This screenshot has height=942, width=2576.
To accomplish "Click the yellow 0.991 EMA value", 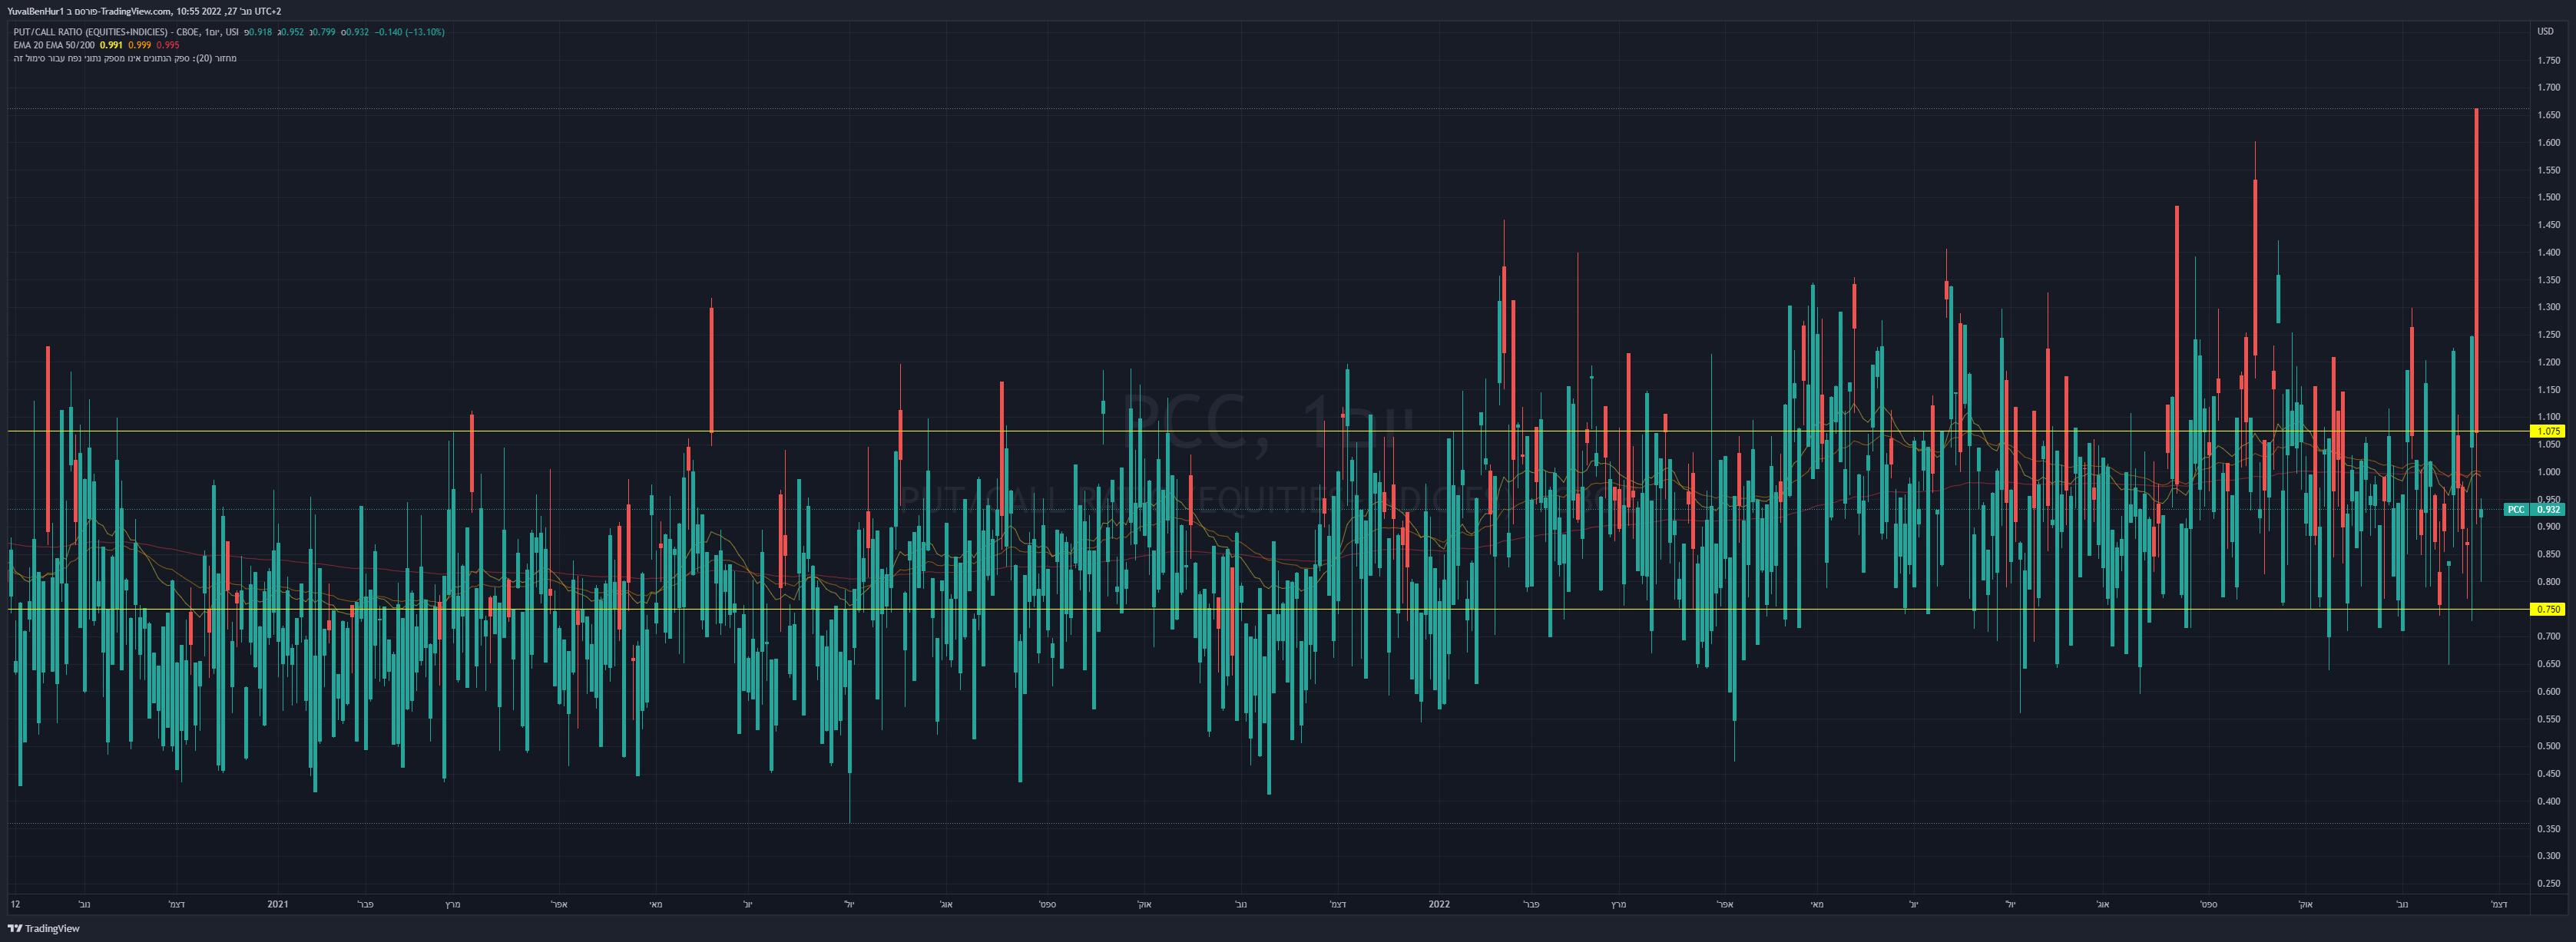I will (x=111, y=45).
